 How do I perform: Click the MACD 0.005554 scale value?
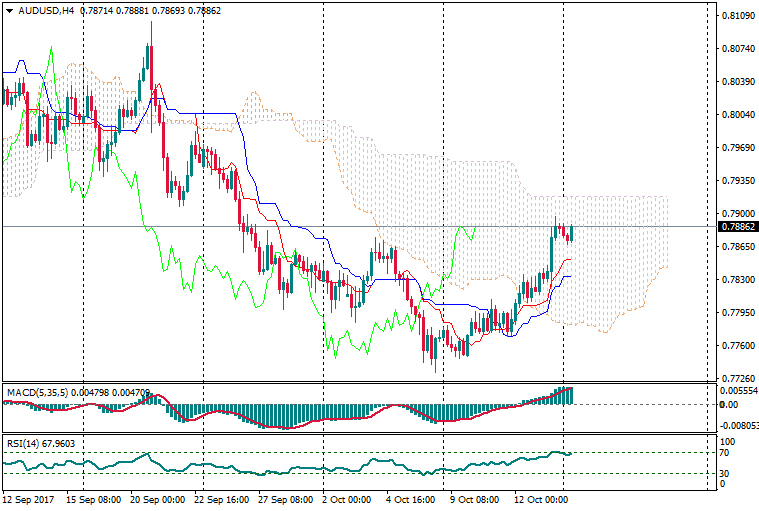click(x=739, y=389)
